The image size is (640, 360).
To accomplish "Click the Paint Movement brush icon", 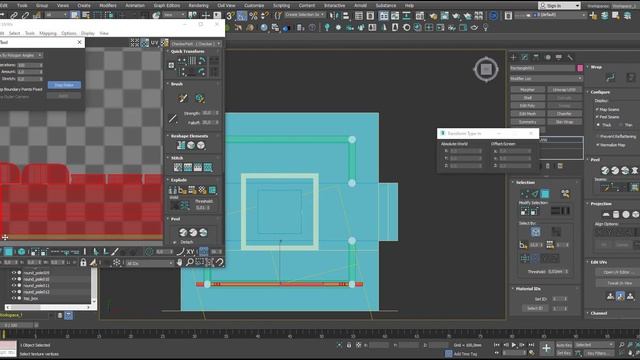I will coord(183,98).
